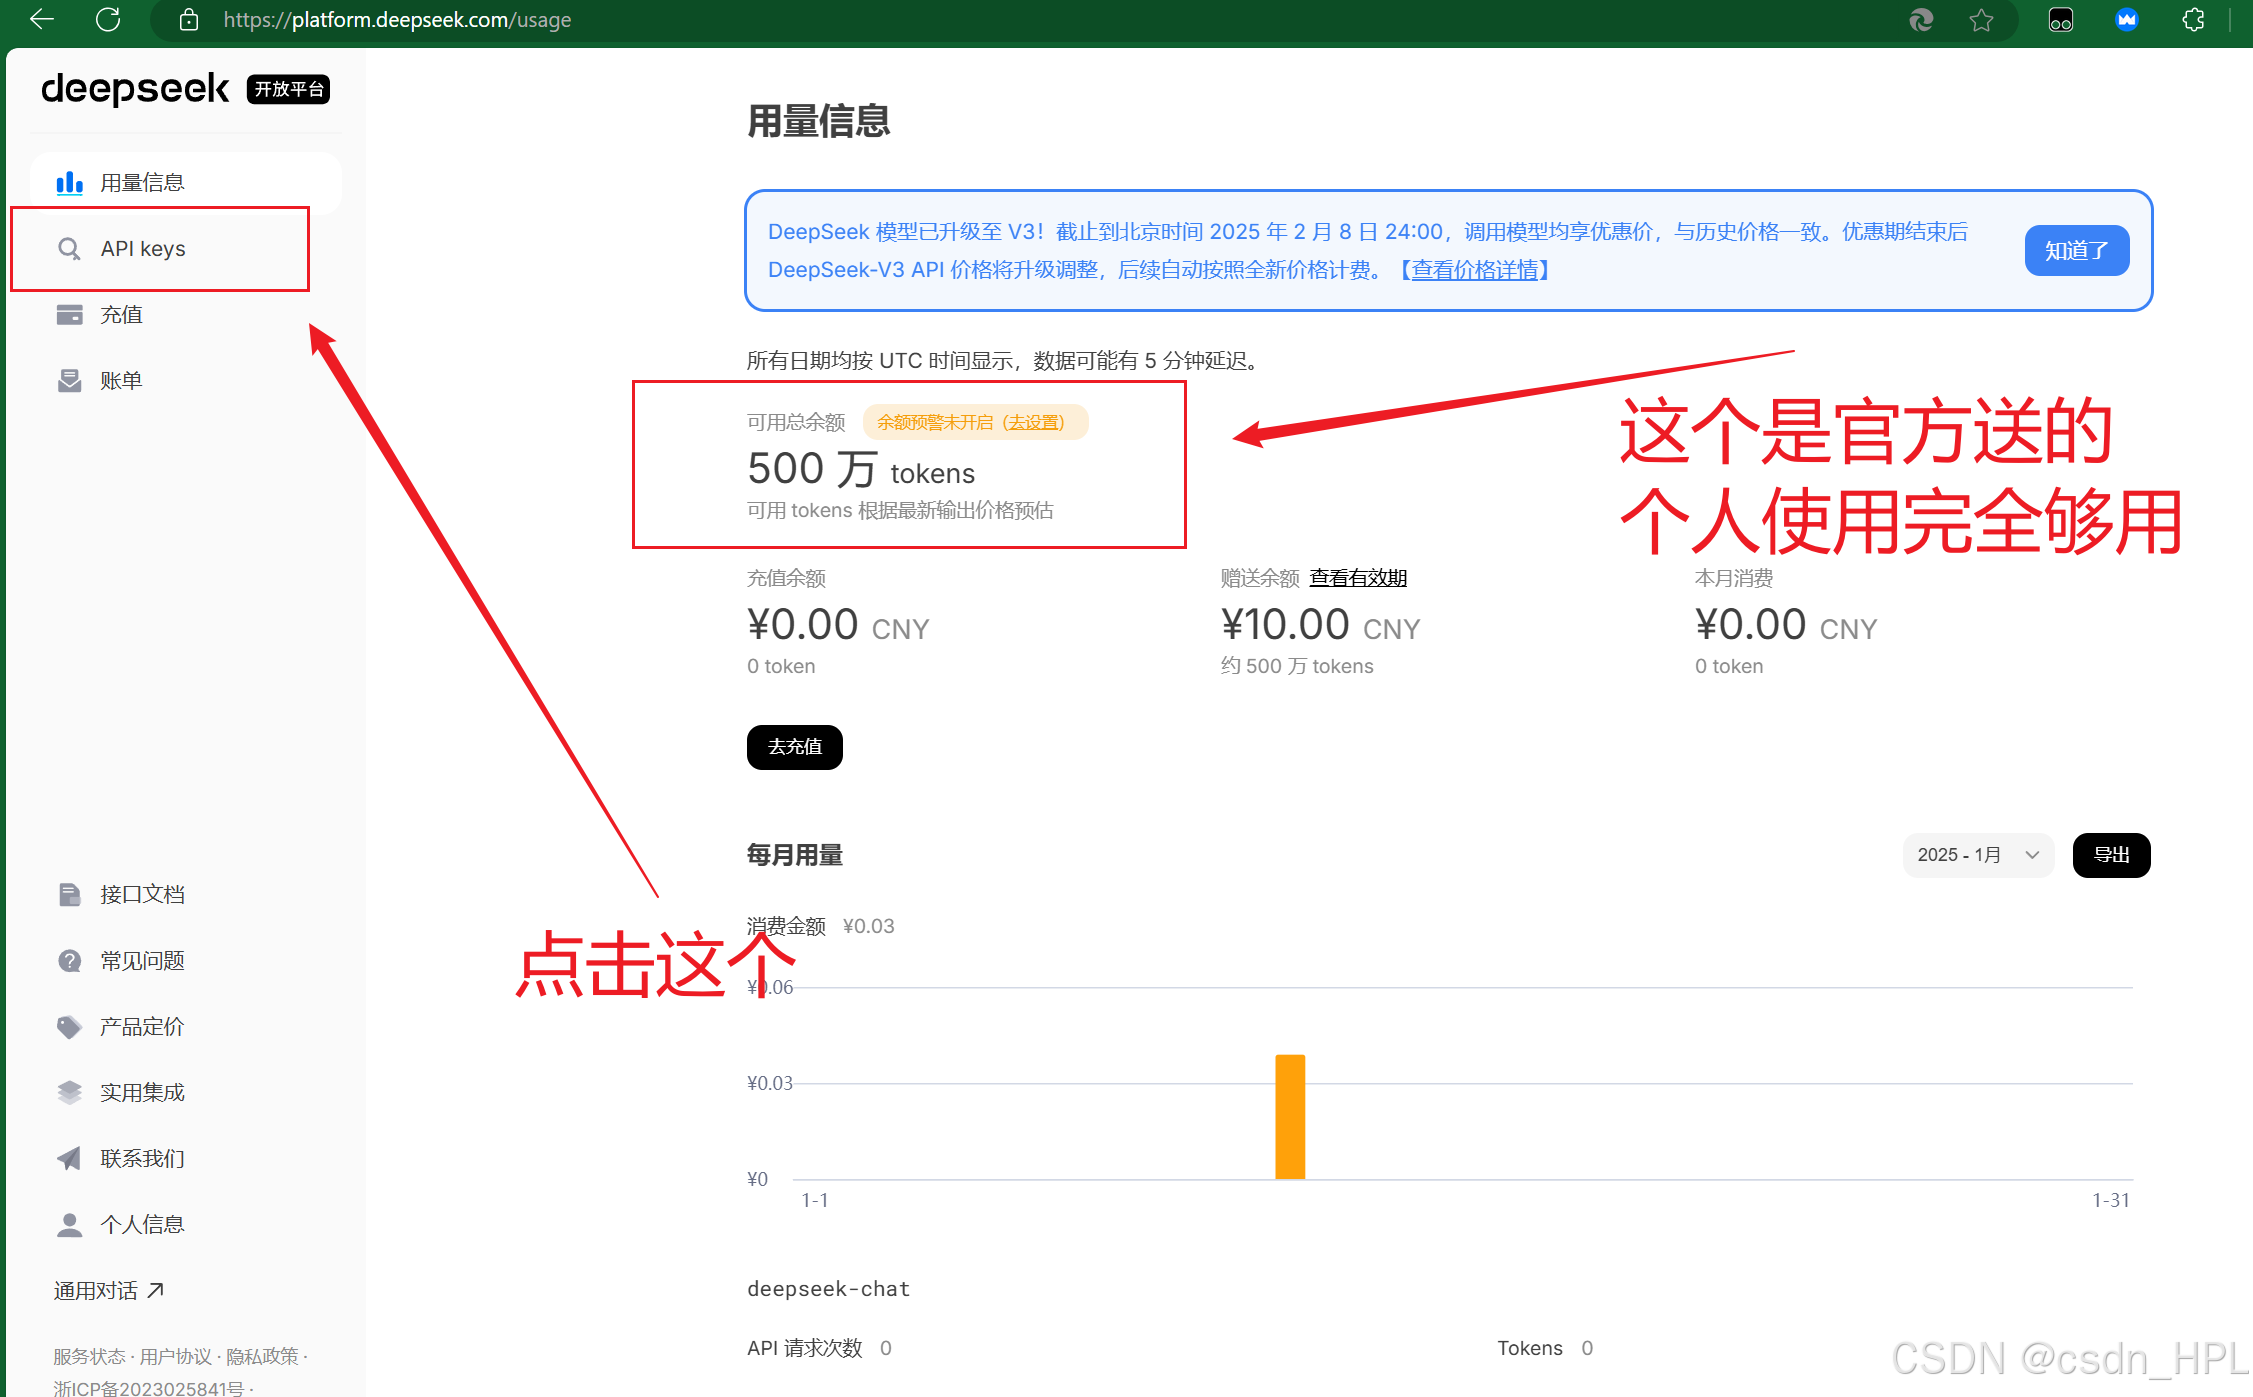Image resolution: width=2253 pixels, height=1397 pixels.
Task: Open the 2025 - 1月 month selector
Action: 1977,855
